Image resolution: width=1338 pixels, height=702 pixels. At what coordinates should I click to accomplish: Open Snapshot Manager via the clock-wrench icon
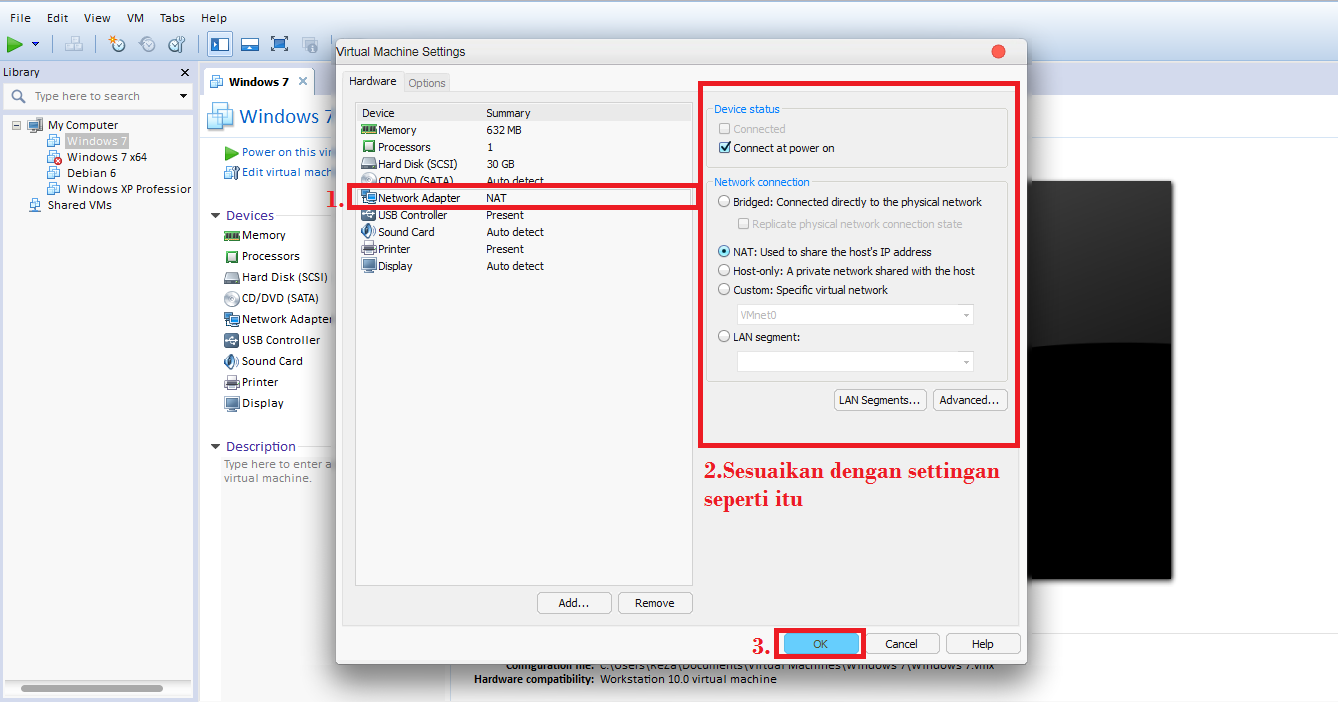(x=176, y=44)
